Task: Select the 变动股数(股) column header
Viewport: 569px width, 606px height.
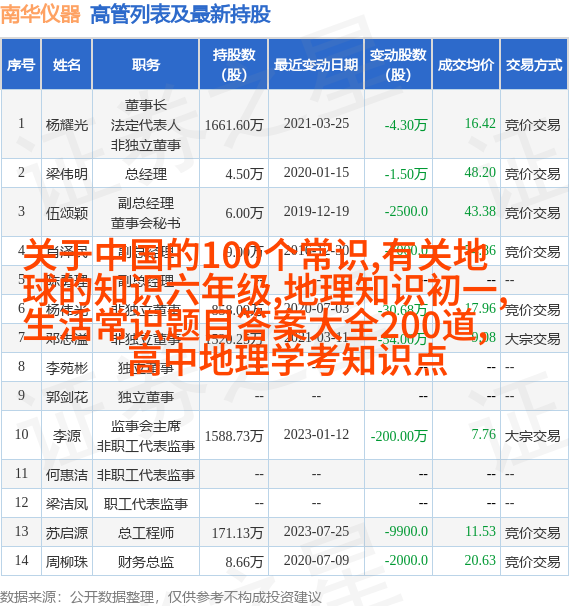Action: pyautogui.click(x=398, y=65)
